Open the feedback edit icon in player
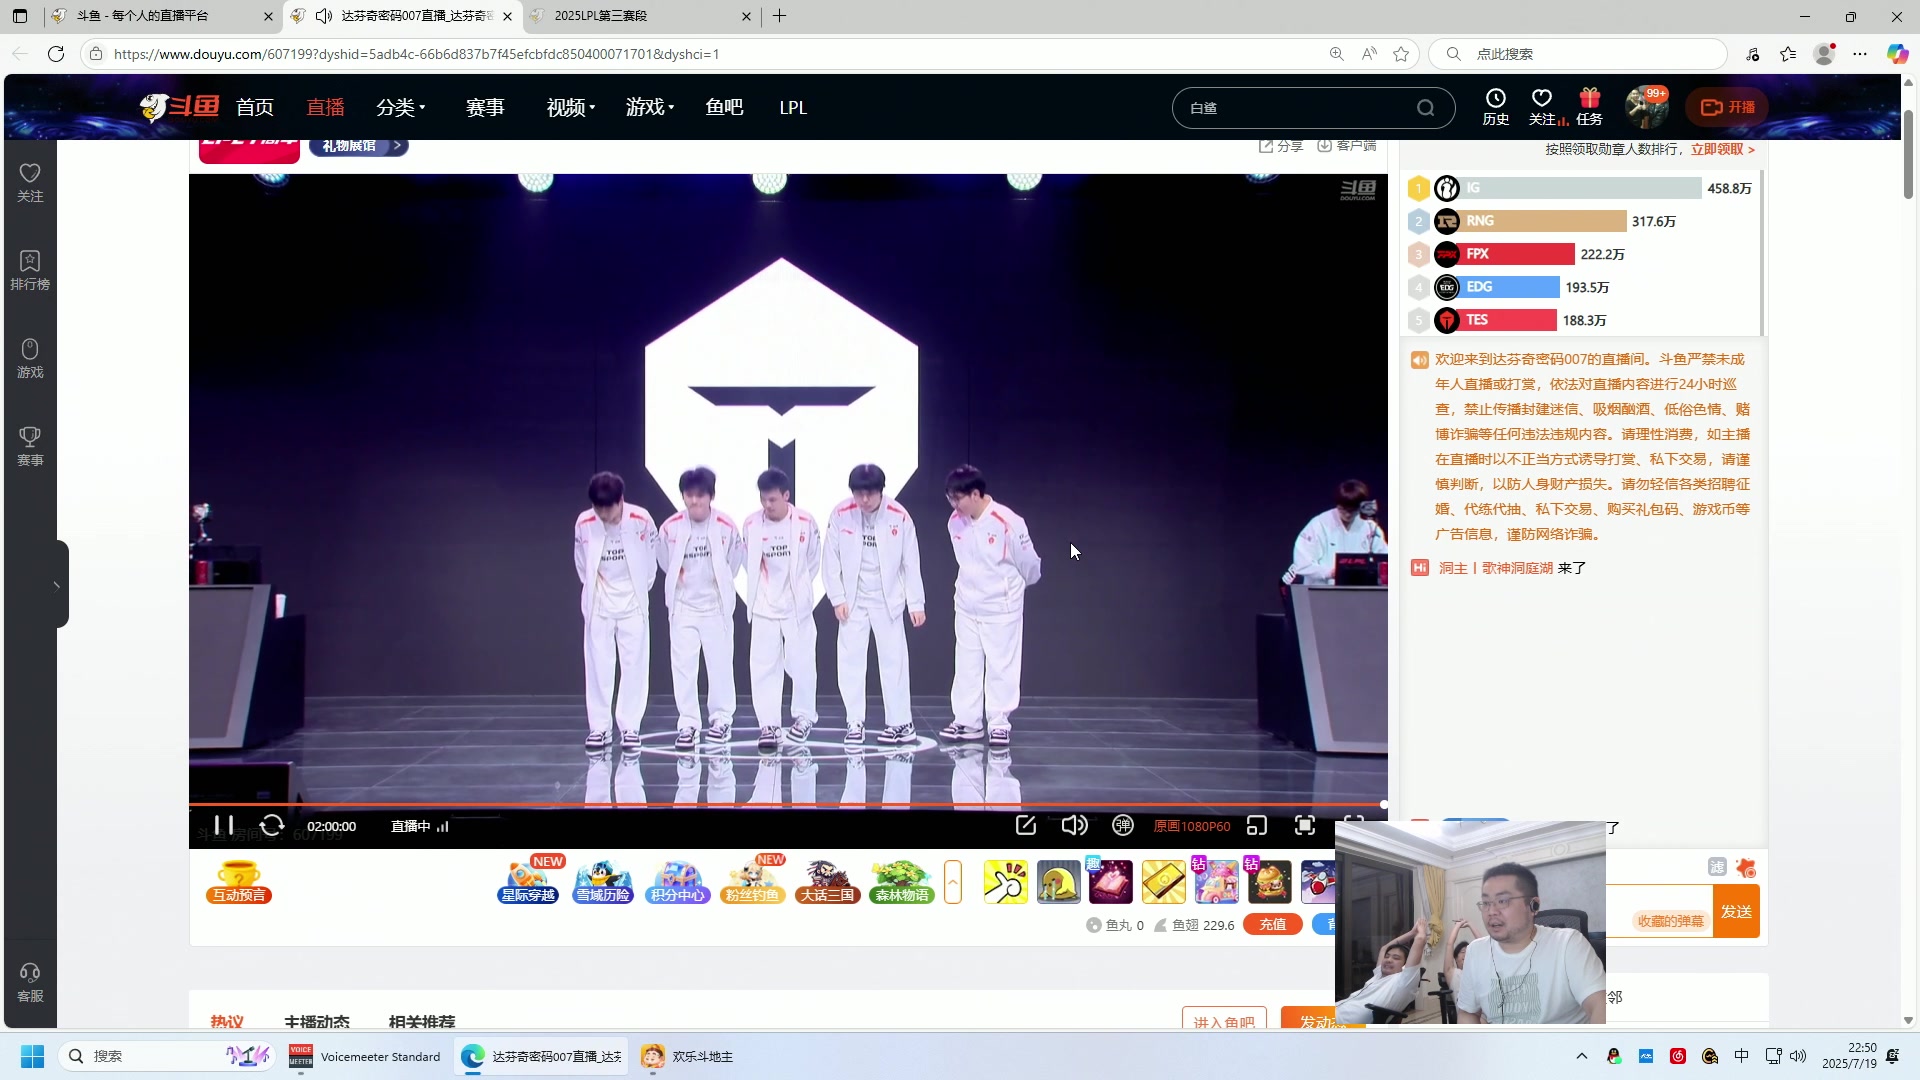1920x1080 pixels. pyautogui.click(x=1026, y=826)
